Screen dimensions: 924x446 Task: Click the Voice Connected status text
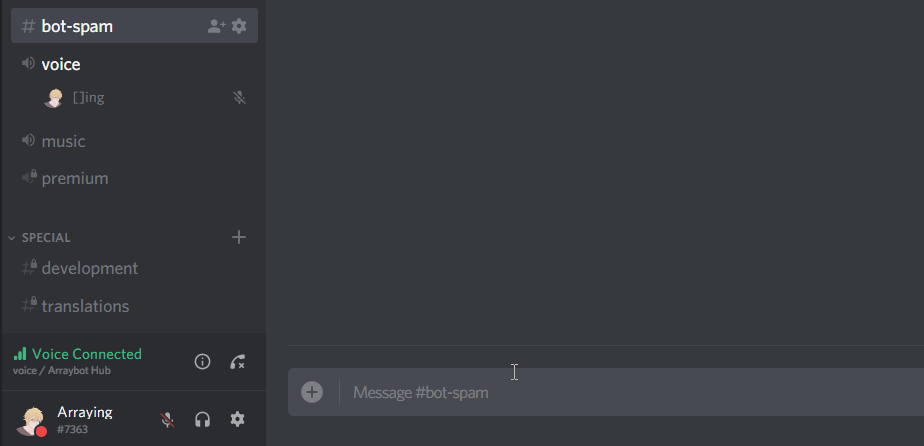pos(87,354)
